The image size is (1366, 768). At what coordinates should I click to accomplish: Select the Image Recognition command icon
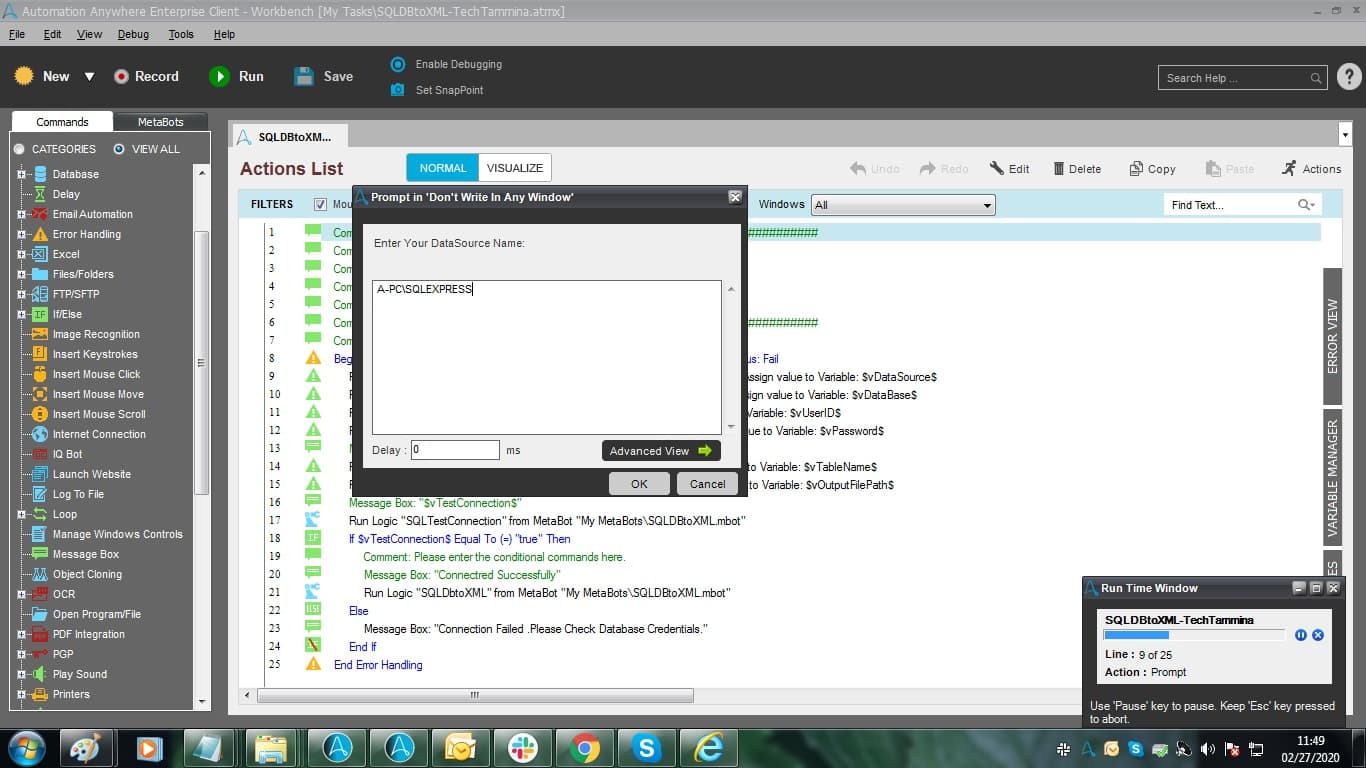click(x=40, y=334)
